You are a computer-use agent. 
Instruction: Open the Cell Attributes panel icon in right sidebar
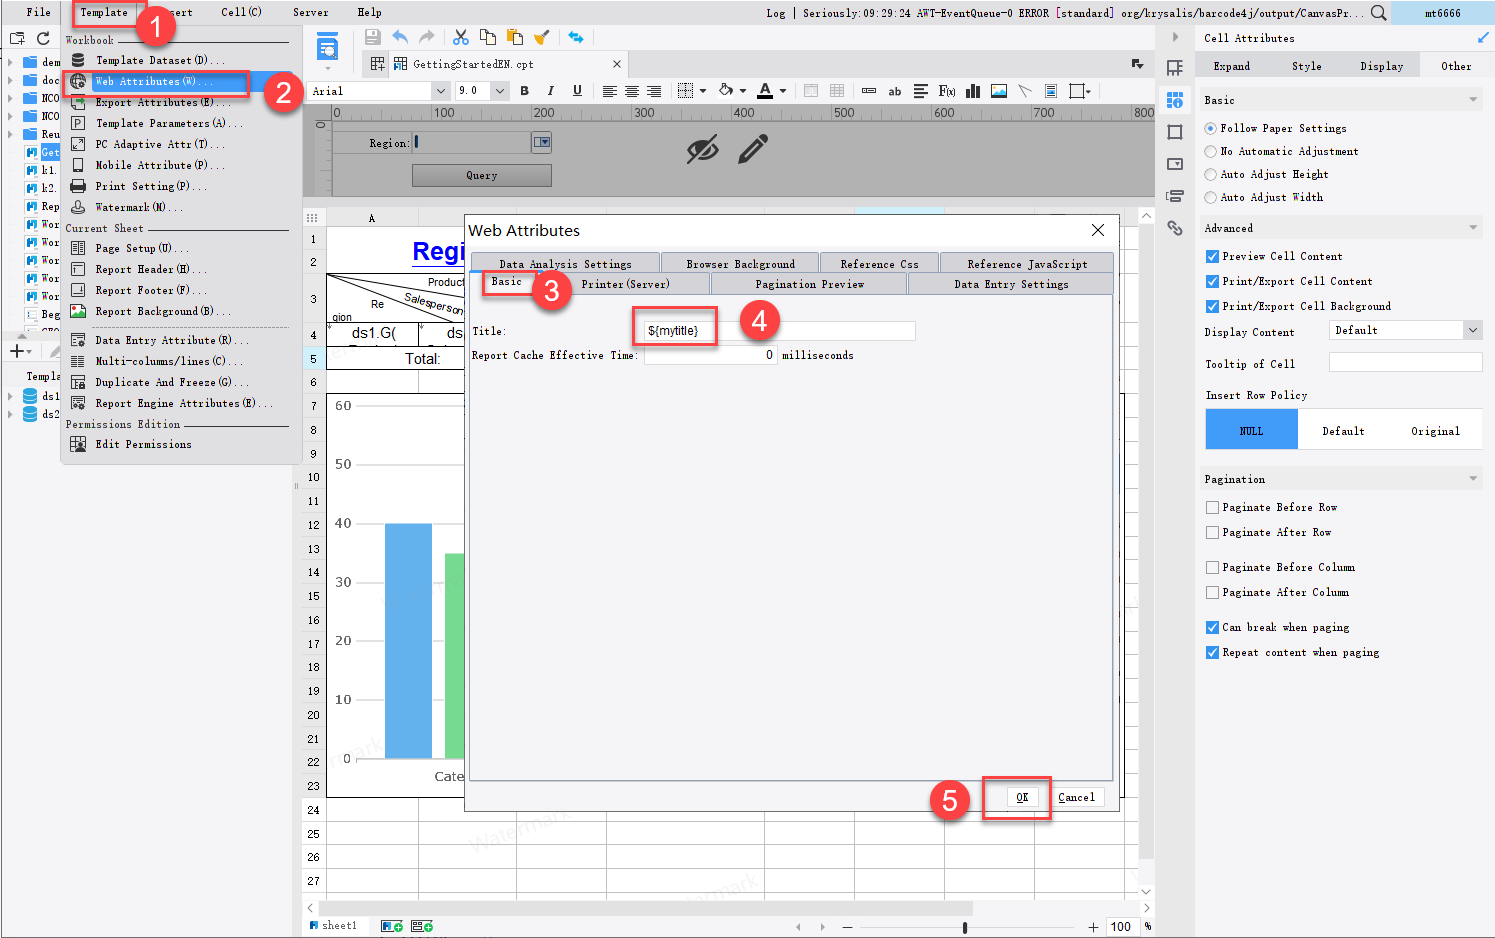[1175, 100]
